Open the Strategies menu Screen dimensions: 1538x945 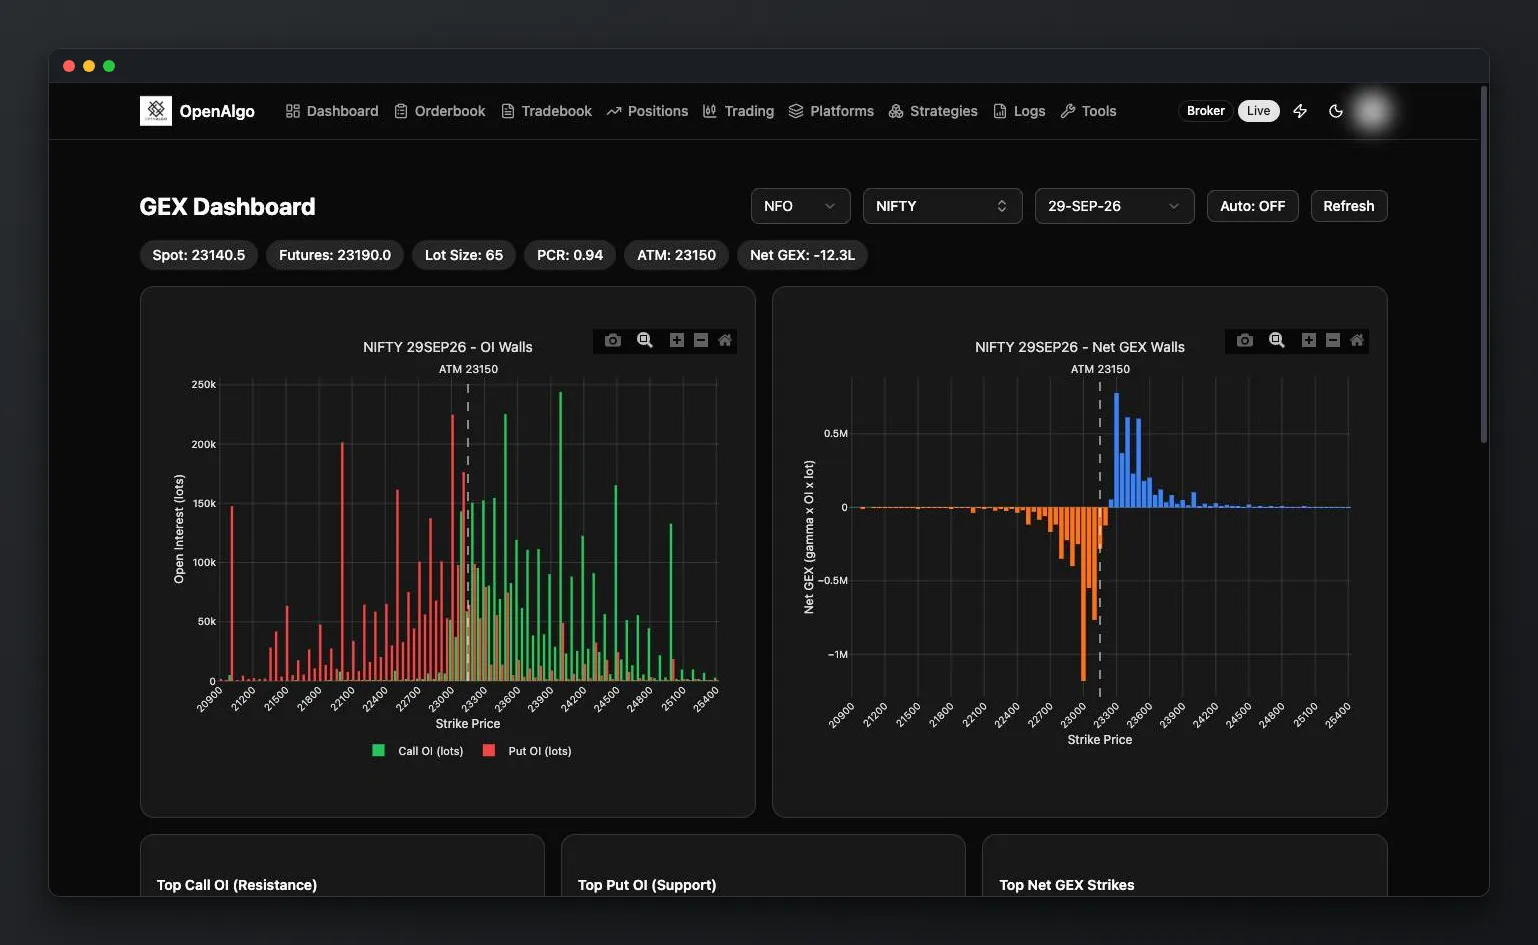coord(933,111)
